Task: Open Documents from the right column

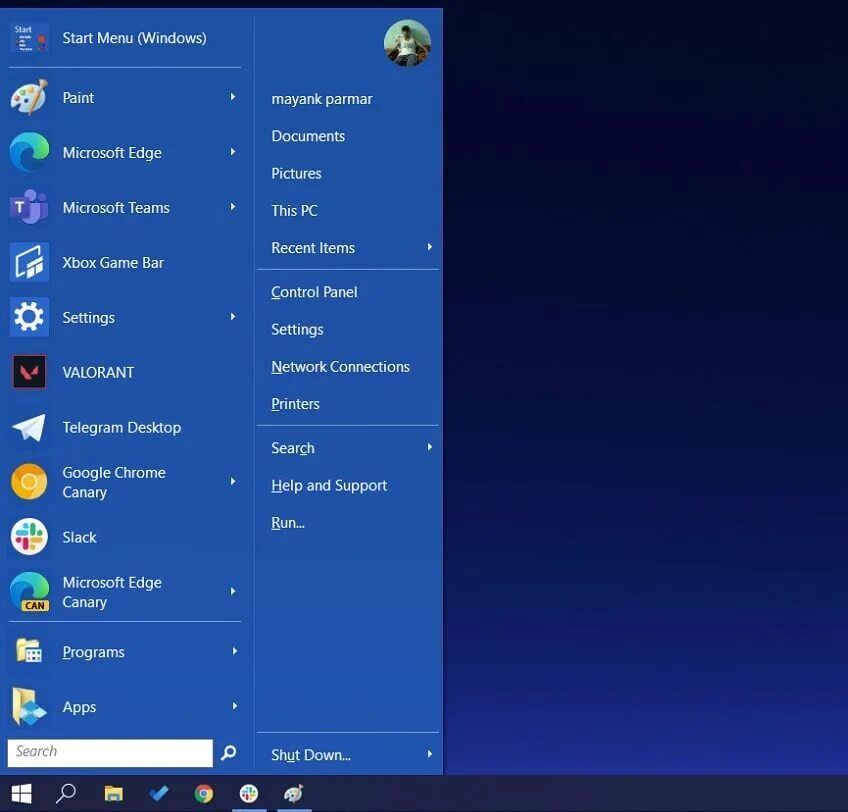Action: [308, 136]
